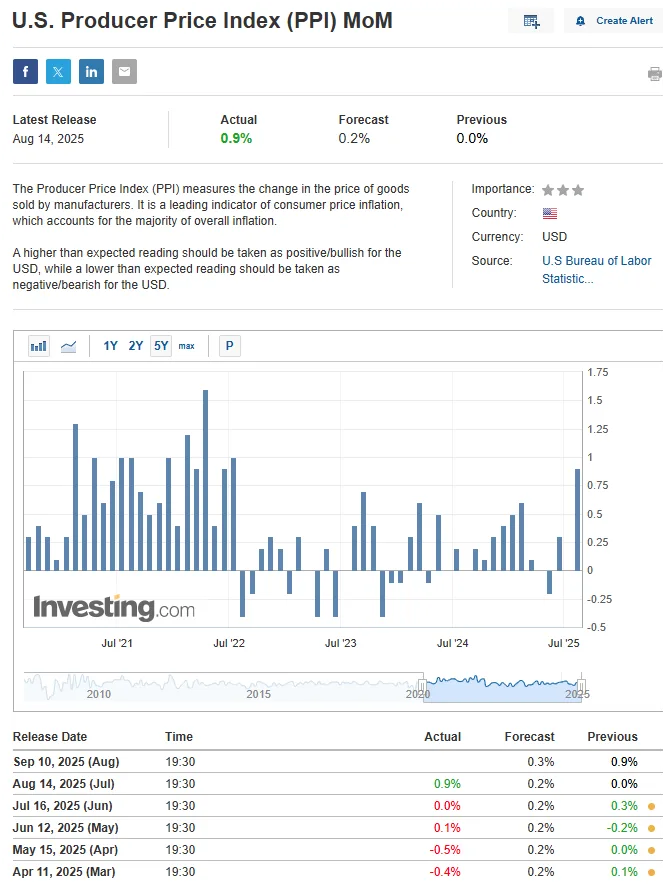Click Aug 14, 2025 (Jul) release date
The width and height of the screenshot is (665, 892).
64,784
